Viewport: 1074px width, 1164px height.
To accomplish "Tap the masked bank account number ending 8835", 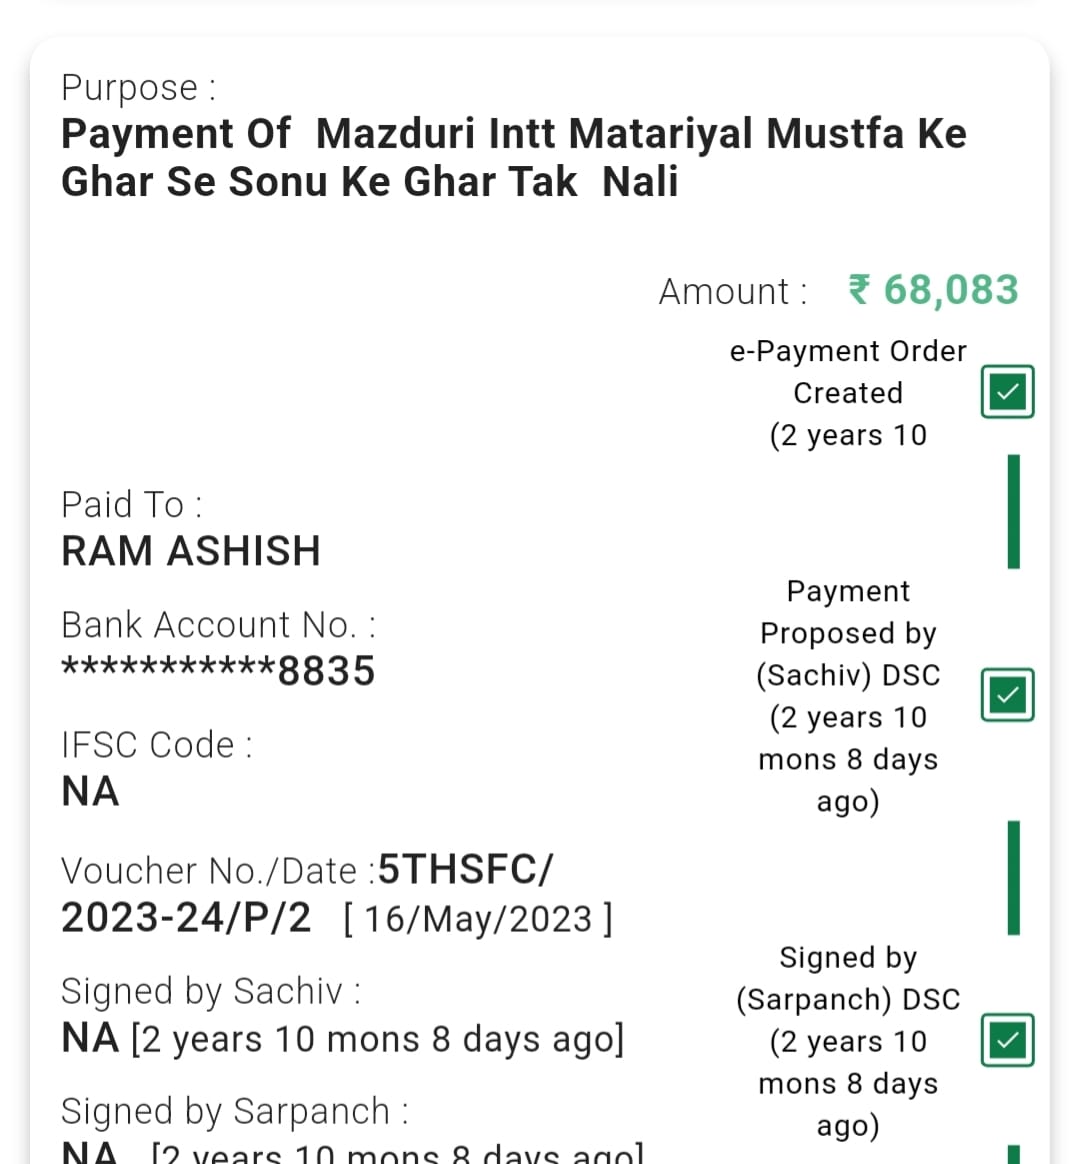I will (x=218, y=671).
